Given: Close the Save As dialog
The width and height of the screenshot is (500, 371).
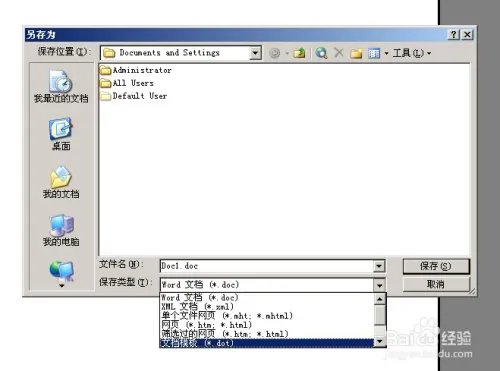Looking at the screenshot, I should pos(467,34).
